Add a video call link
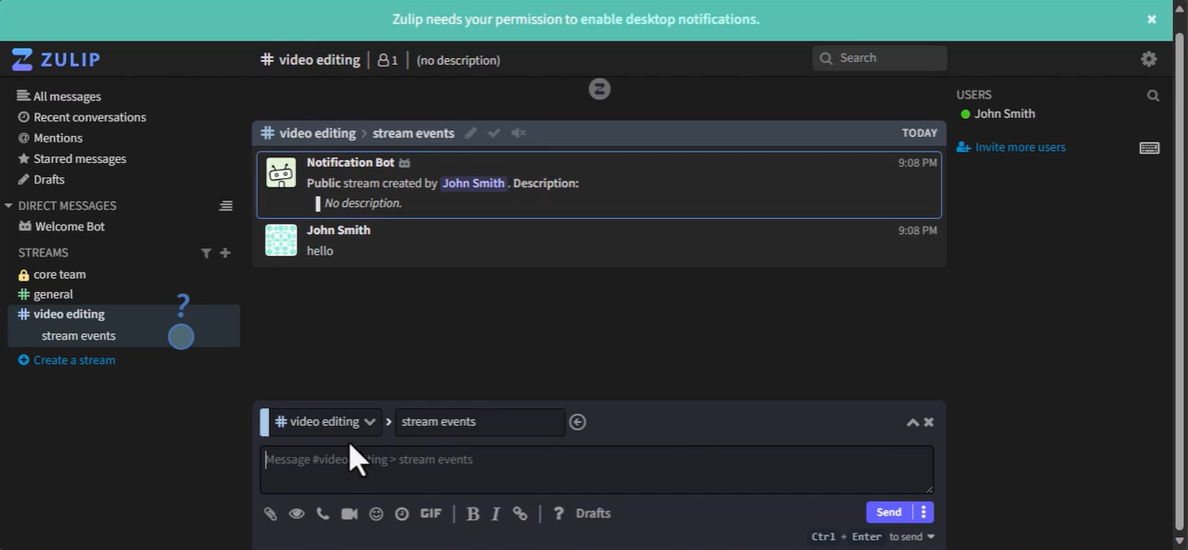1188x550 pixels. tap(349, 514)
